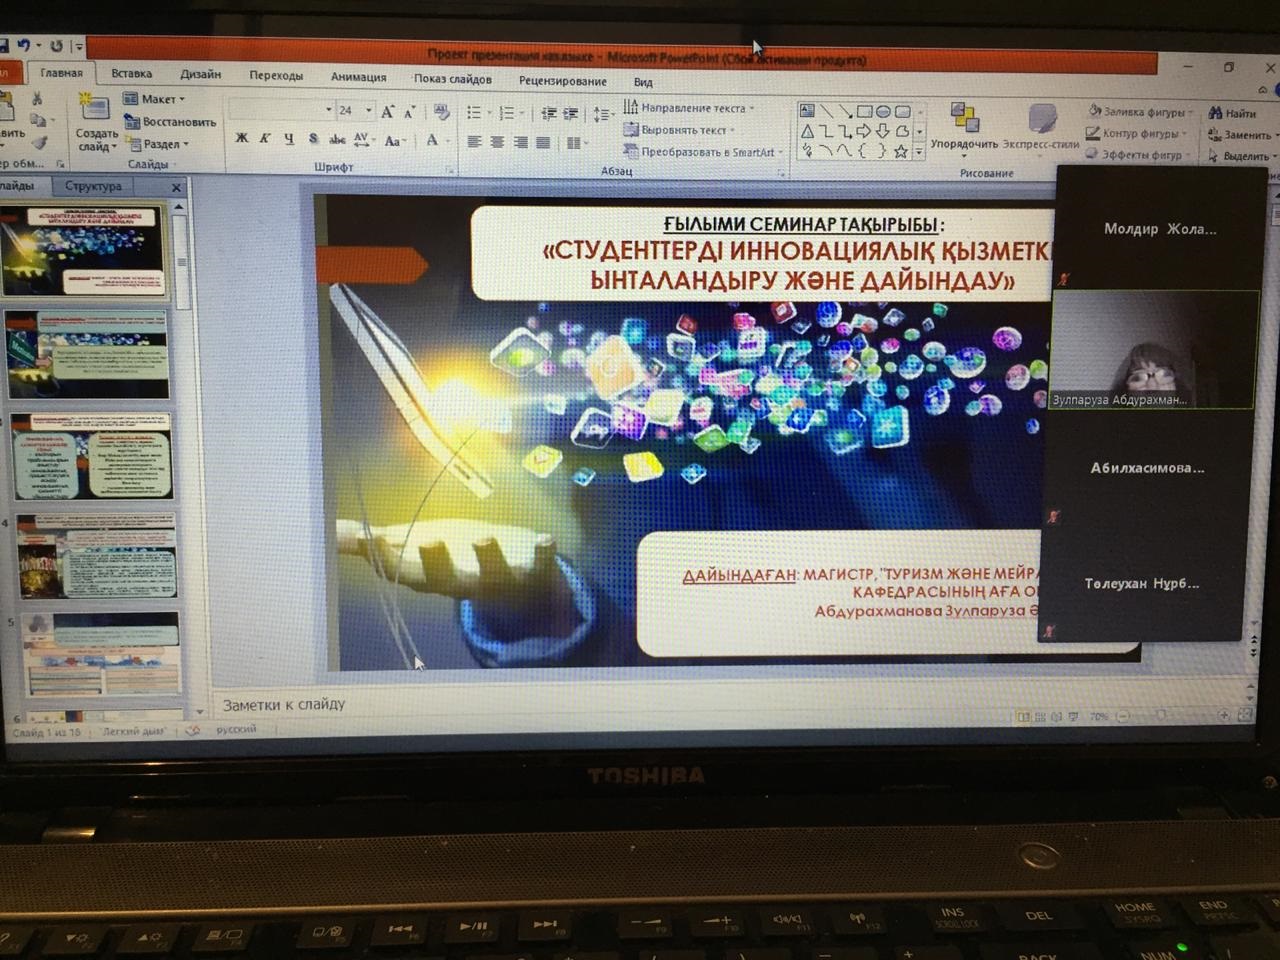Switch to the Вставка ribbon tab
This screenshot has height=960, width=1280.
point(131,73)
